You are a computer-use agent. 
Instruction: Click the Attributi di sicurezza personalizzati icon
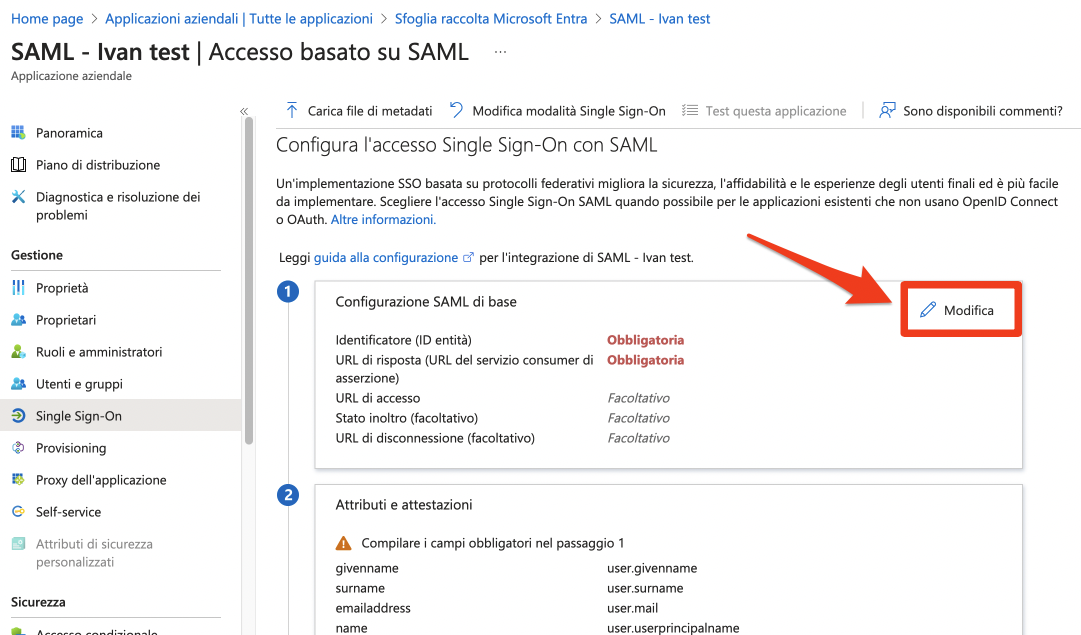click(18, 544)
